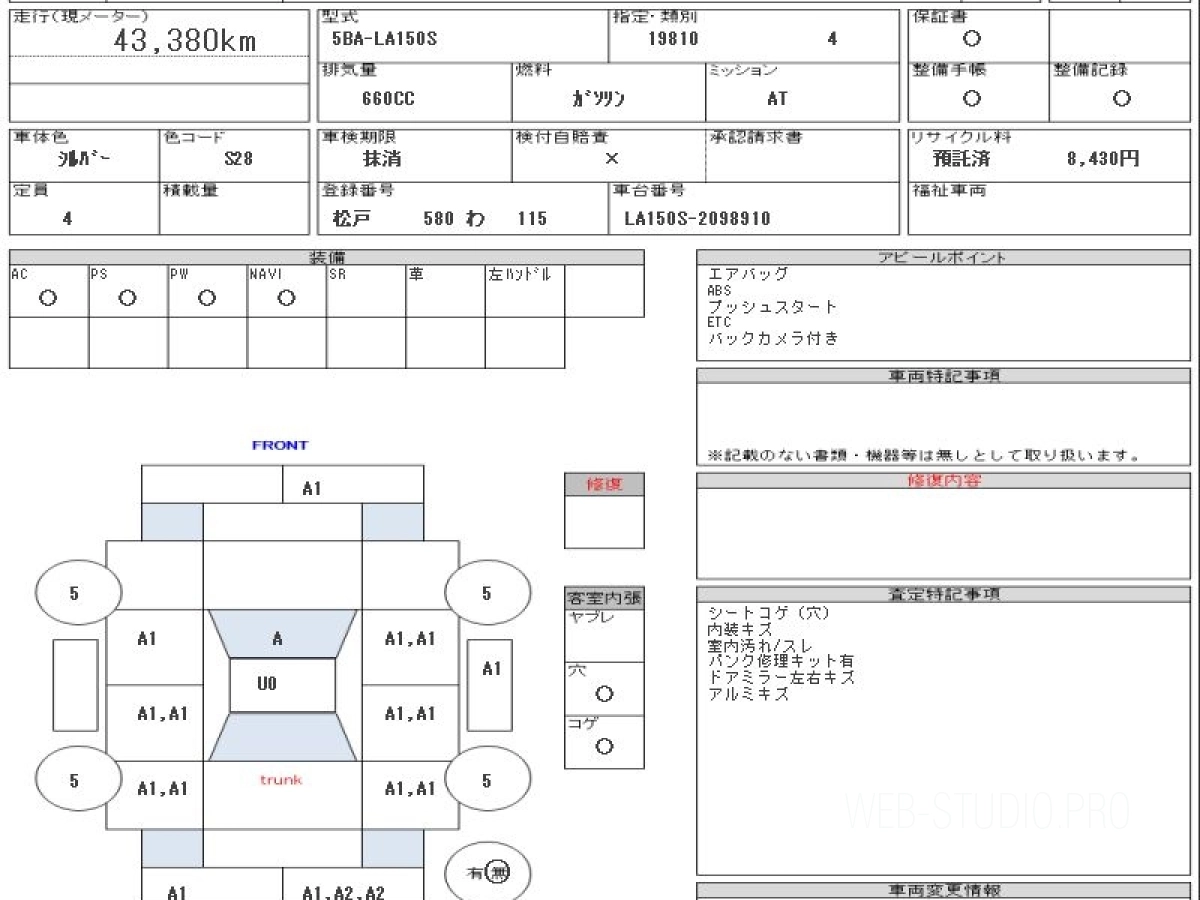Click the 車両特記事項 header
The width and height of the screenshot is (1200, 900).
[943, 376]
